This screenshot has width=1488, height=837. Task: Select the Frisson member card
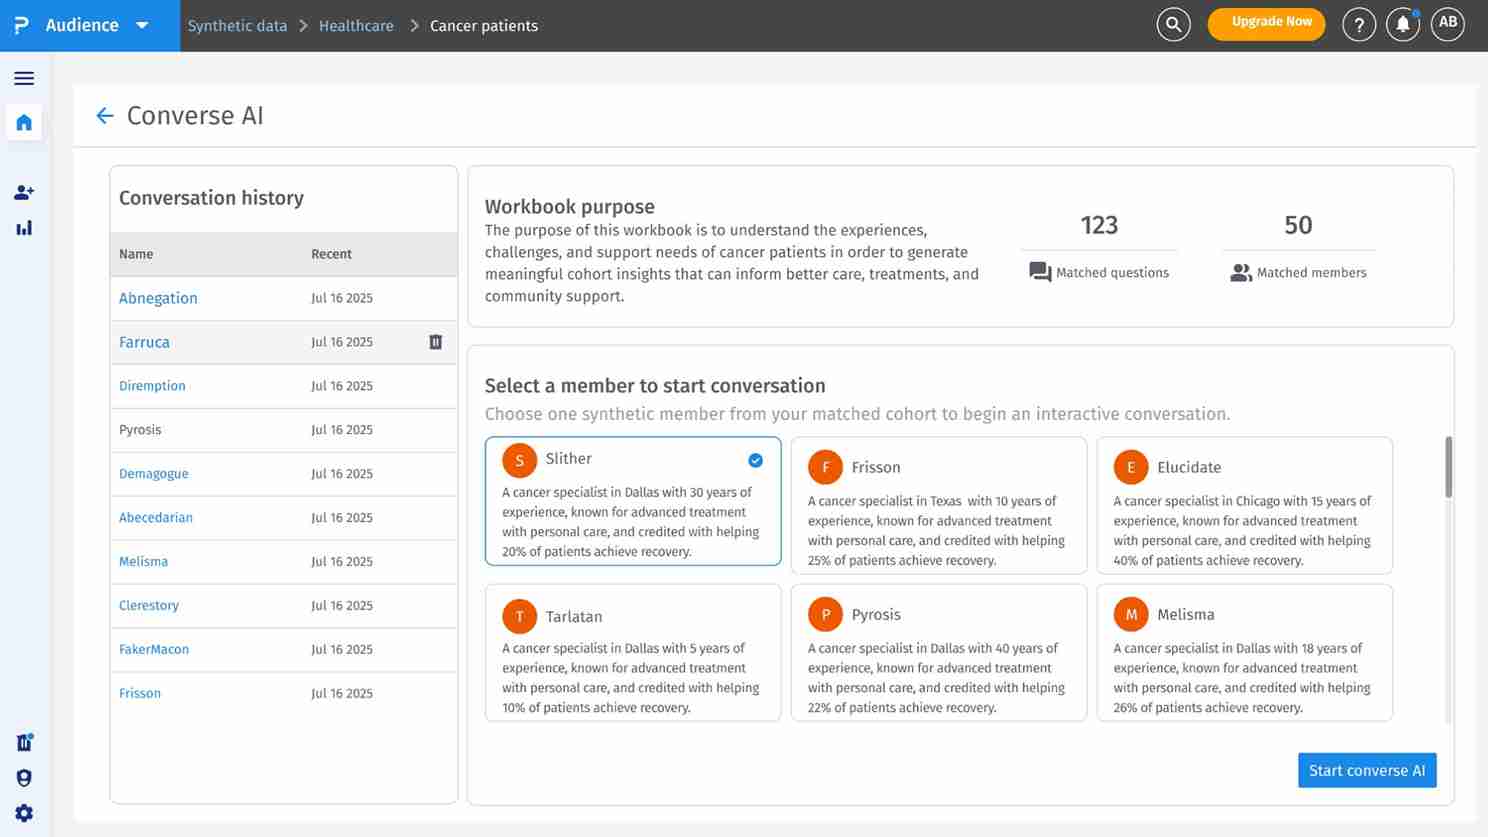[938, 506]
